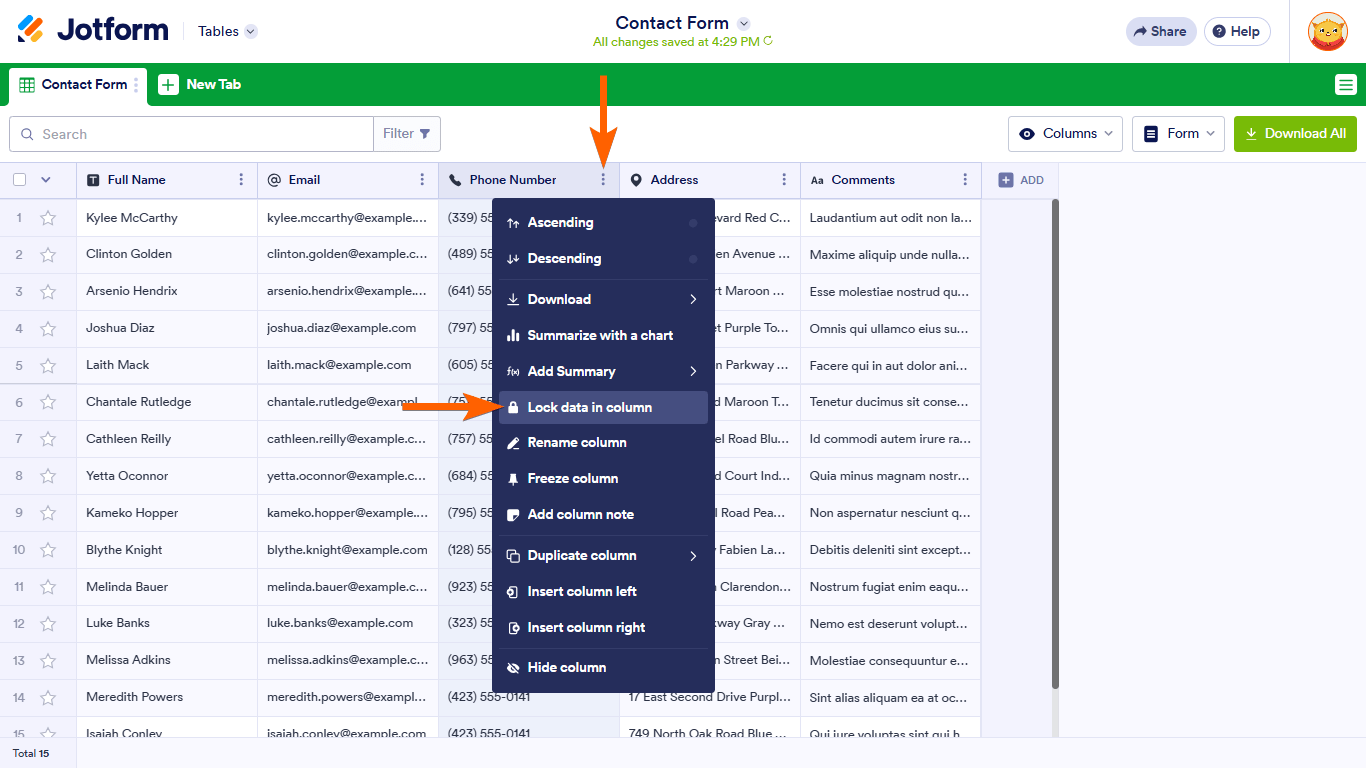The image size is (1366, 768).
Task: Open the Email column three-dot menu
Action: 422,180
